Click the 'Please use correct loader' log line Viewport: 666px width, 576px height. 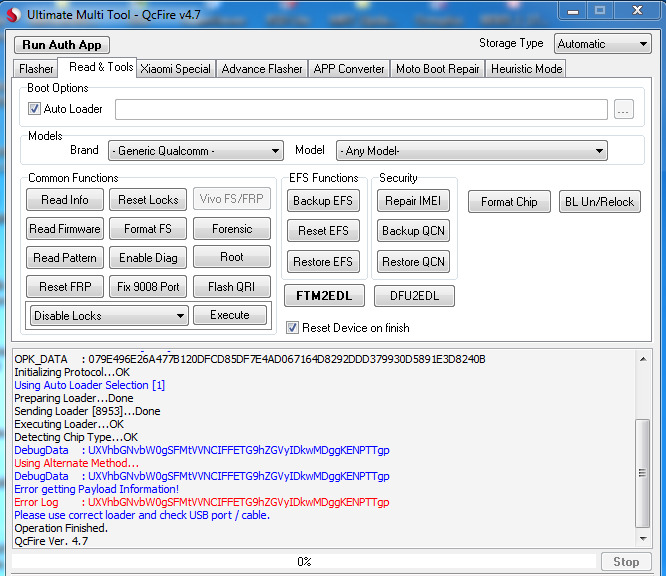pyautogui.click(x=142, y=515)
